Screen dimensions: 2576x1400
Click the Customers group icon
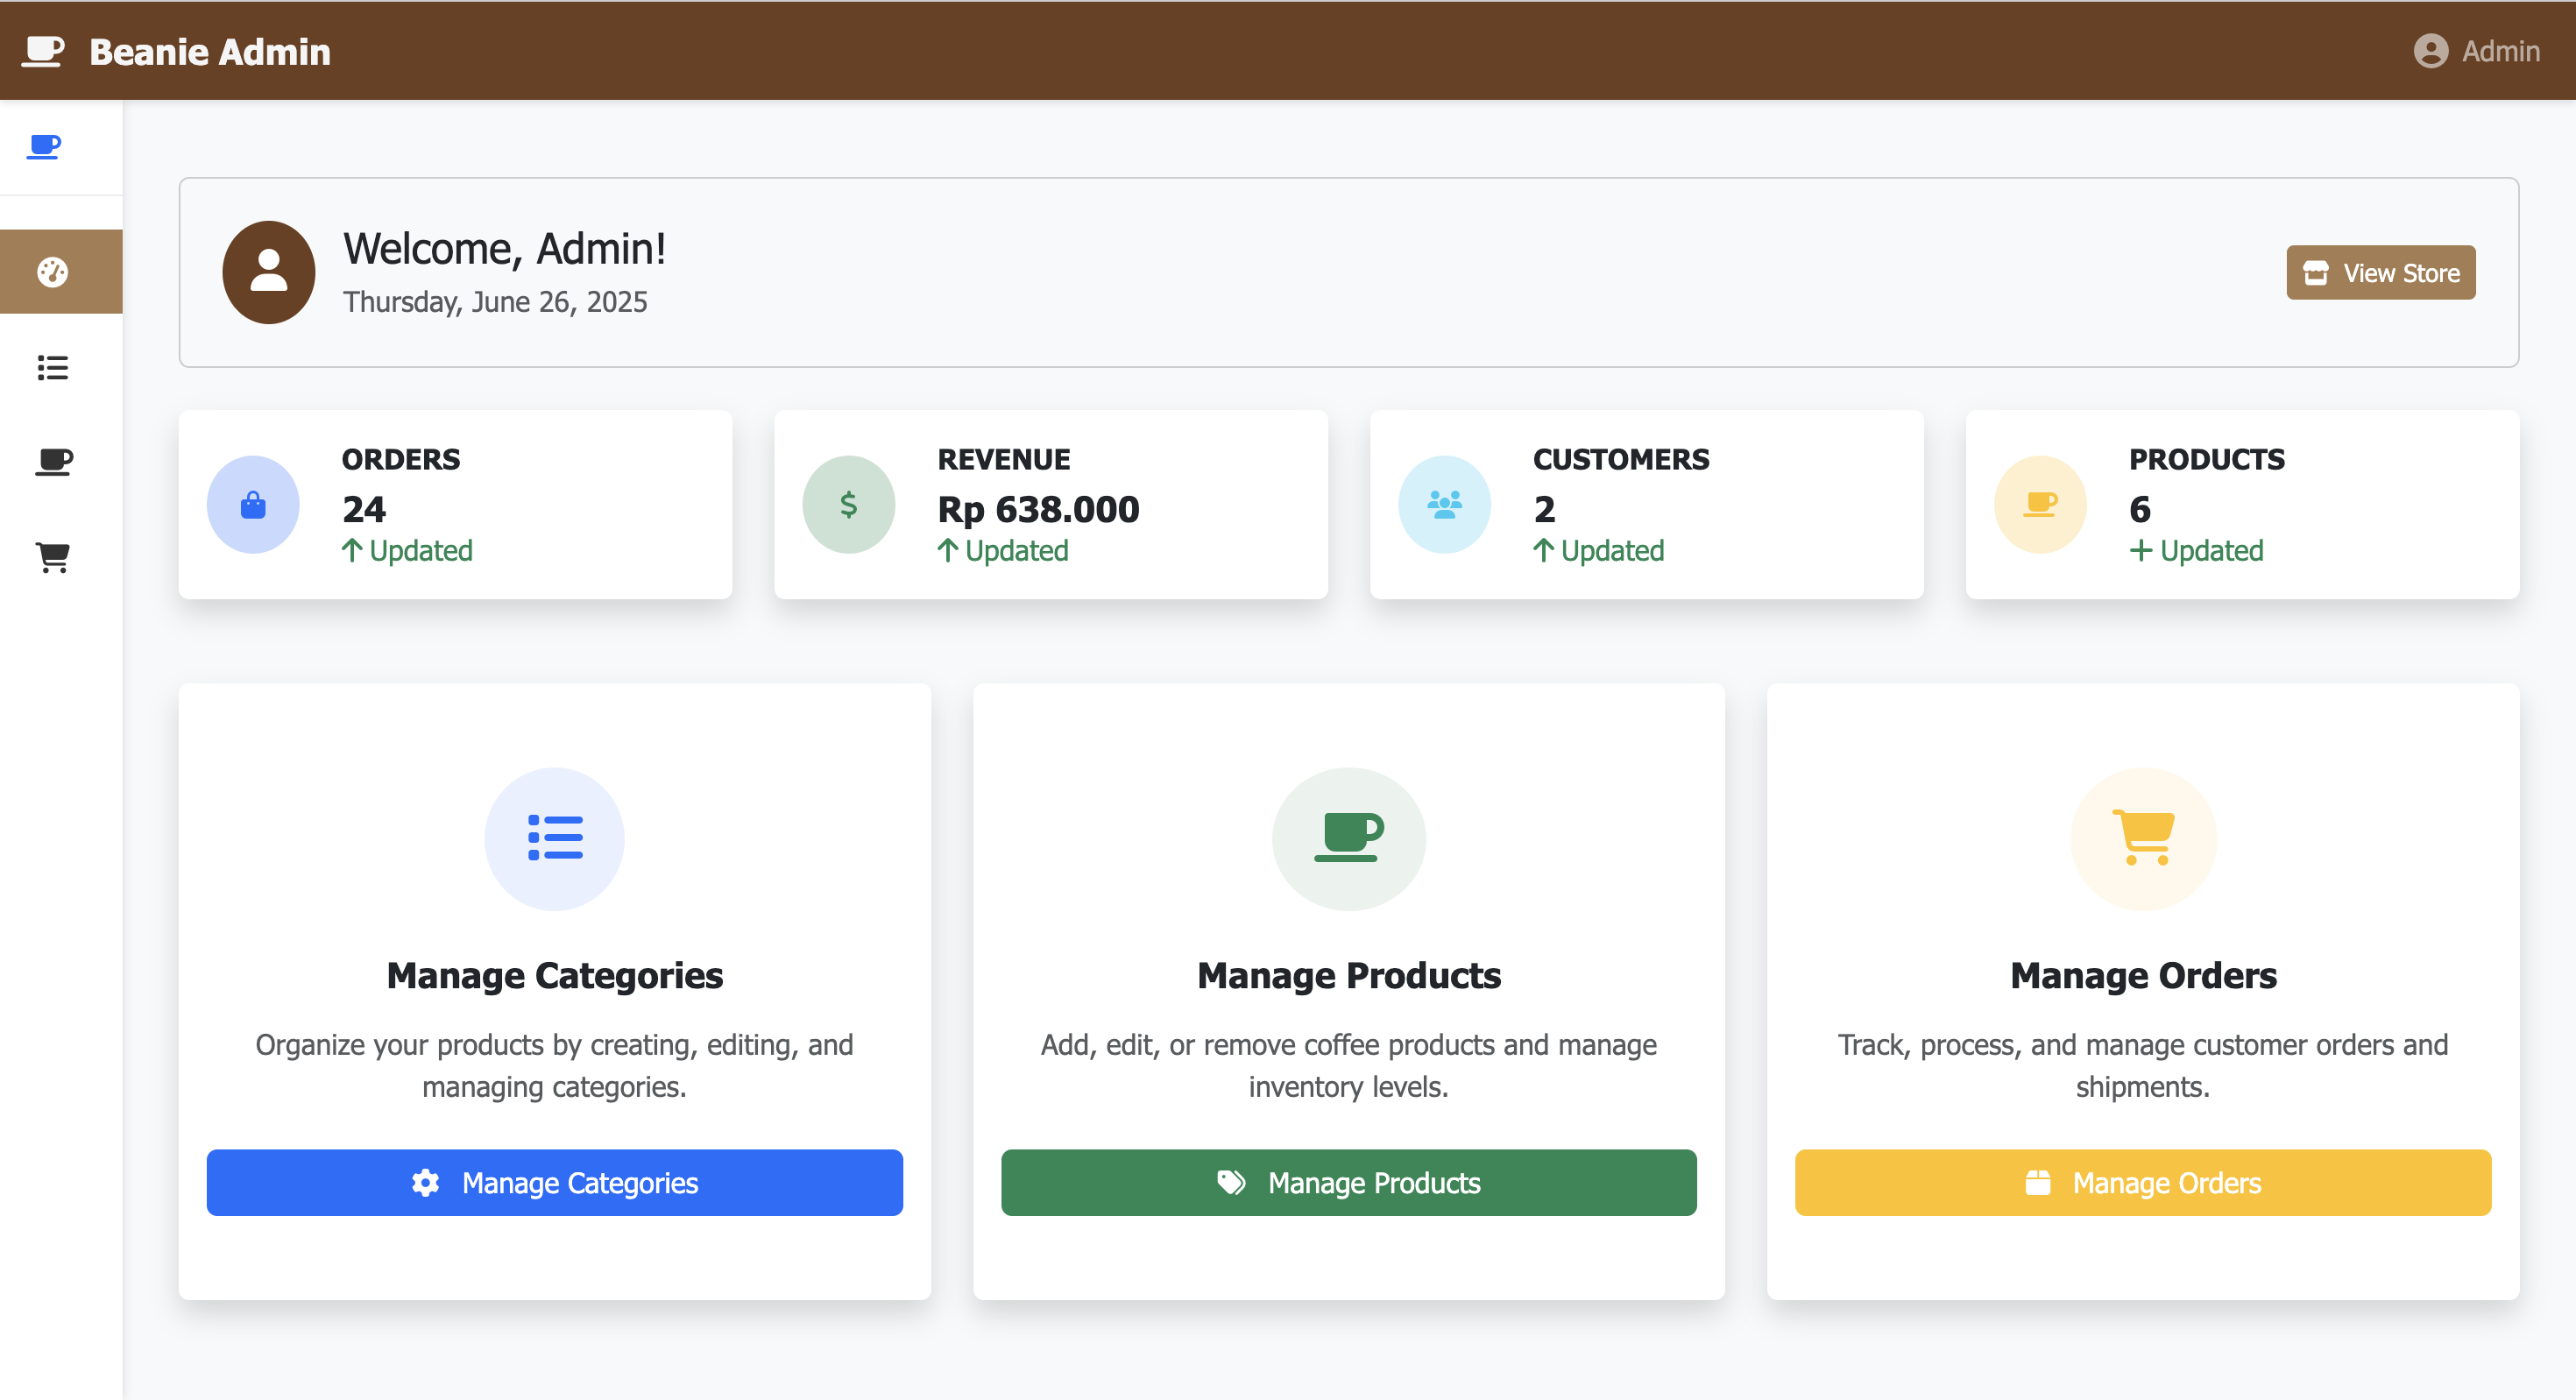click(1444, 505)
